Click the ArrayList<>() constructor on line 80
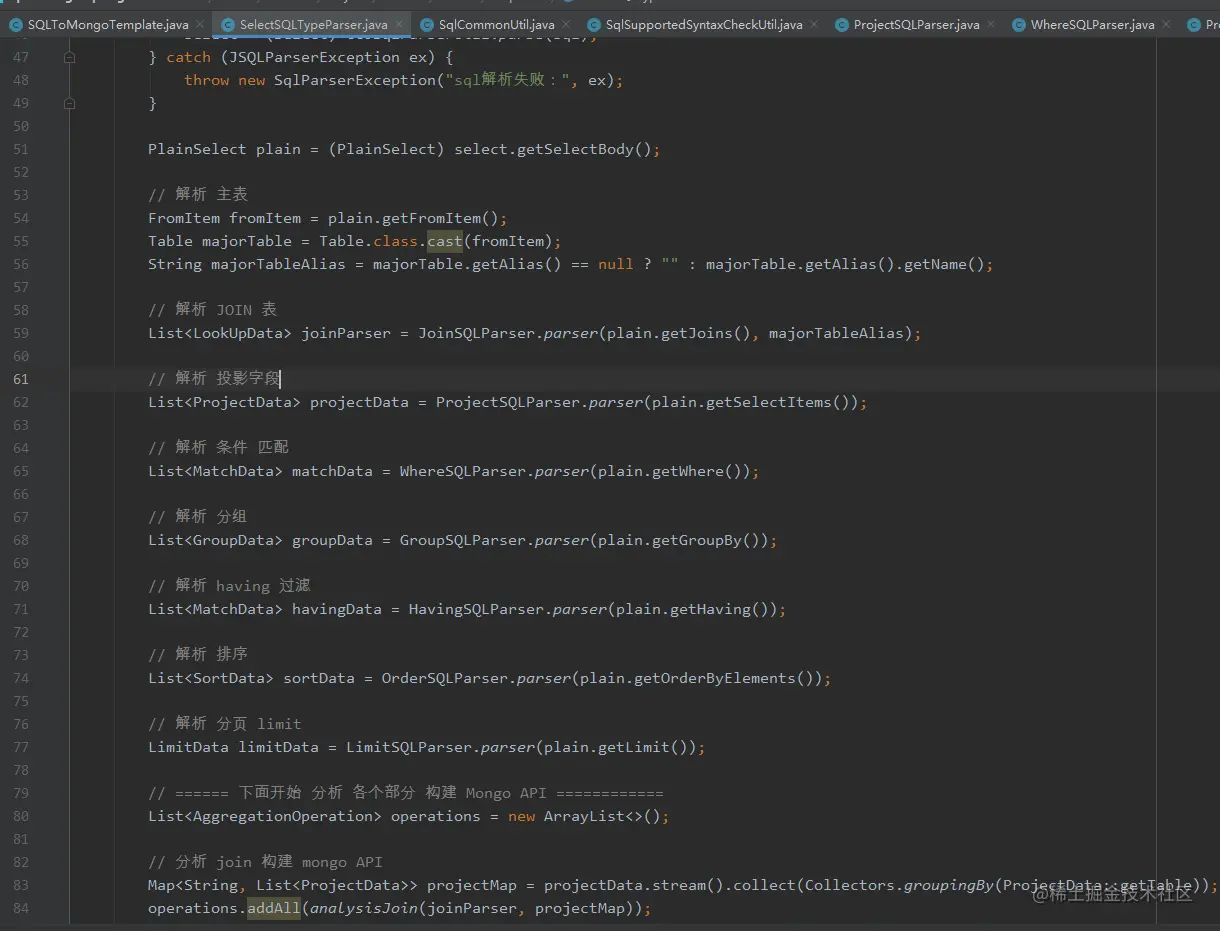The image size is (1220, 931). coord(602,816)
